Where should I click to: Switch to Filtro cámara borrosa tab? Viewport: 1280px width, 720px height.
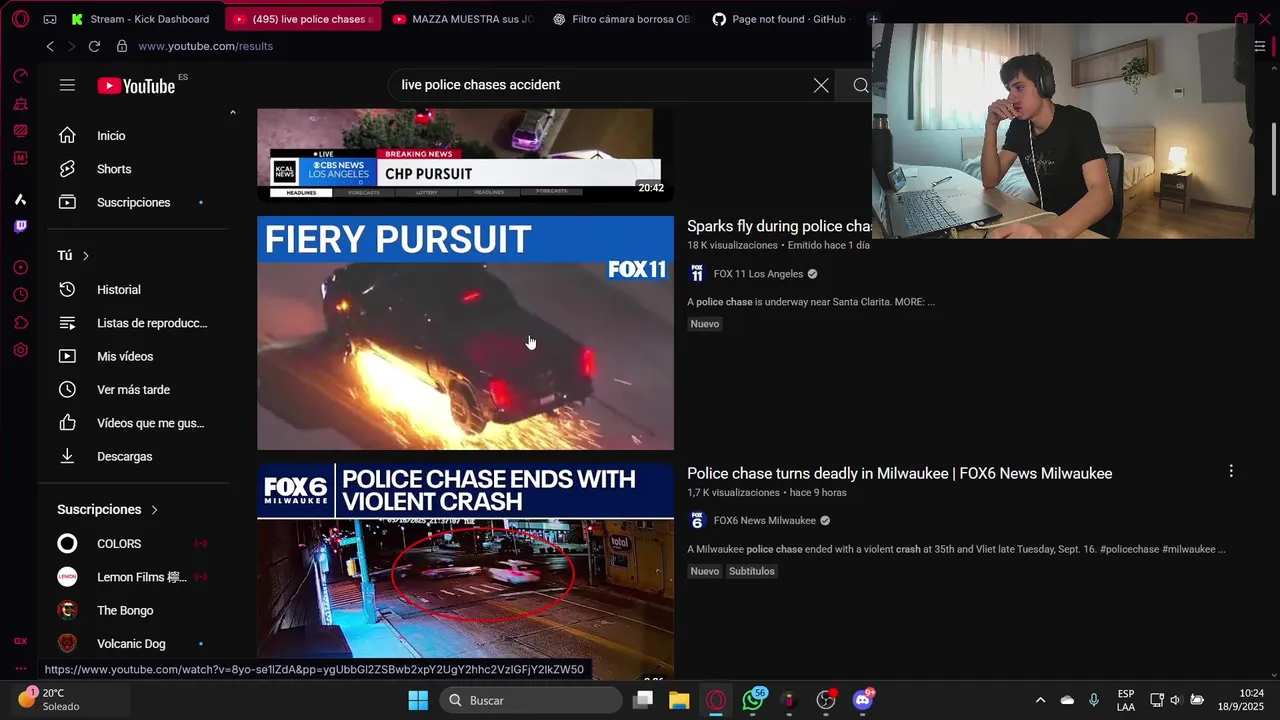point(623,19)
